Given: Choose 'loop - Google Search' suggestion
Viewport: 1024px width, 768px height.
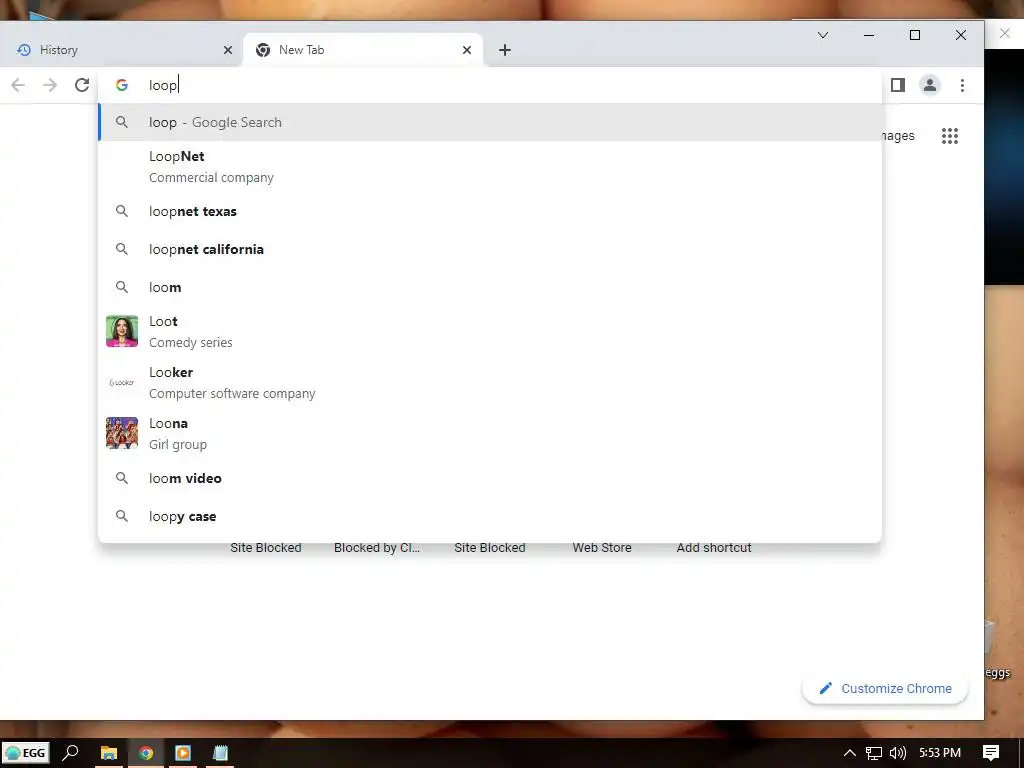Looking at the screenshot, I should 490,122.
